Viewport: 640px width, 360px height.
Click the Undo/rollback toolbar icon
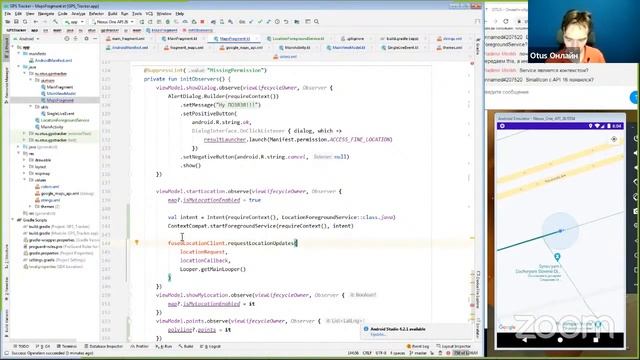286,22
